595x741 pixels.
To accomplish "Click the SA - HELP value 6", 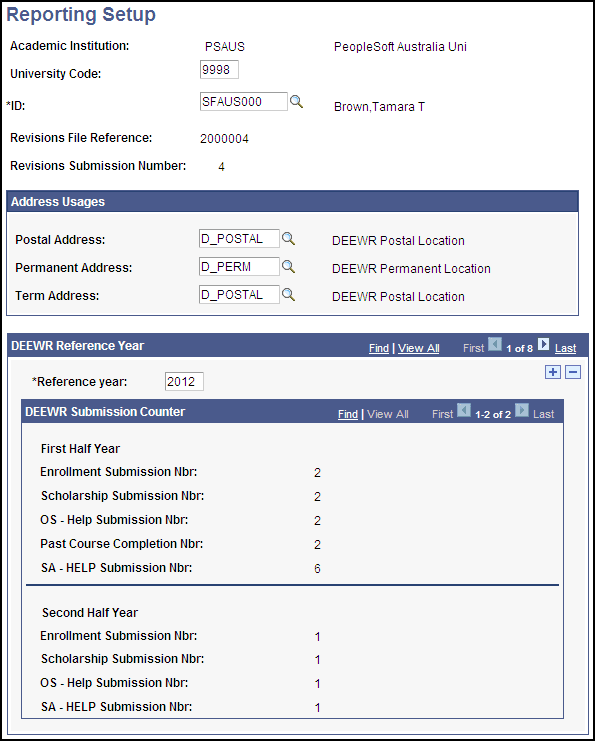I will point(317,569).
